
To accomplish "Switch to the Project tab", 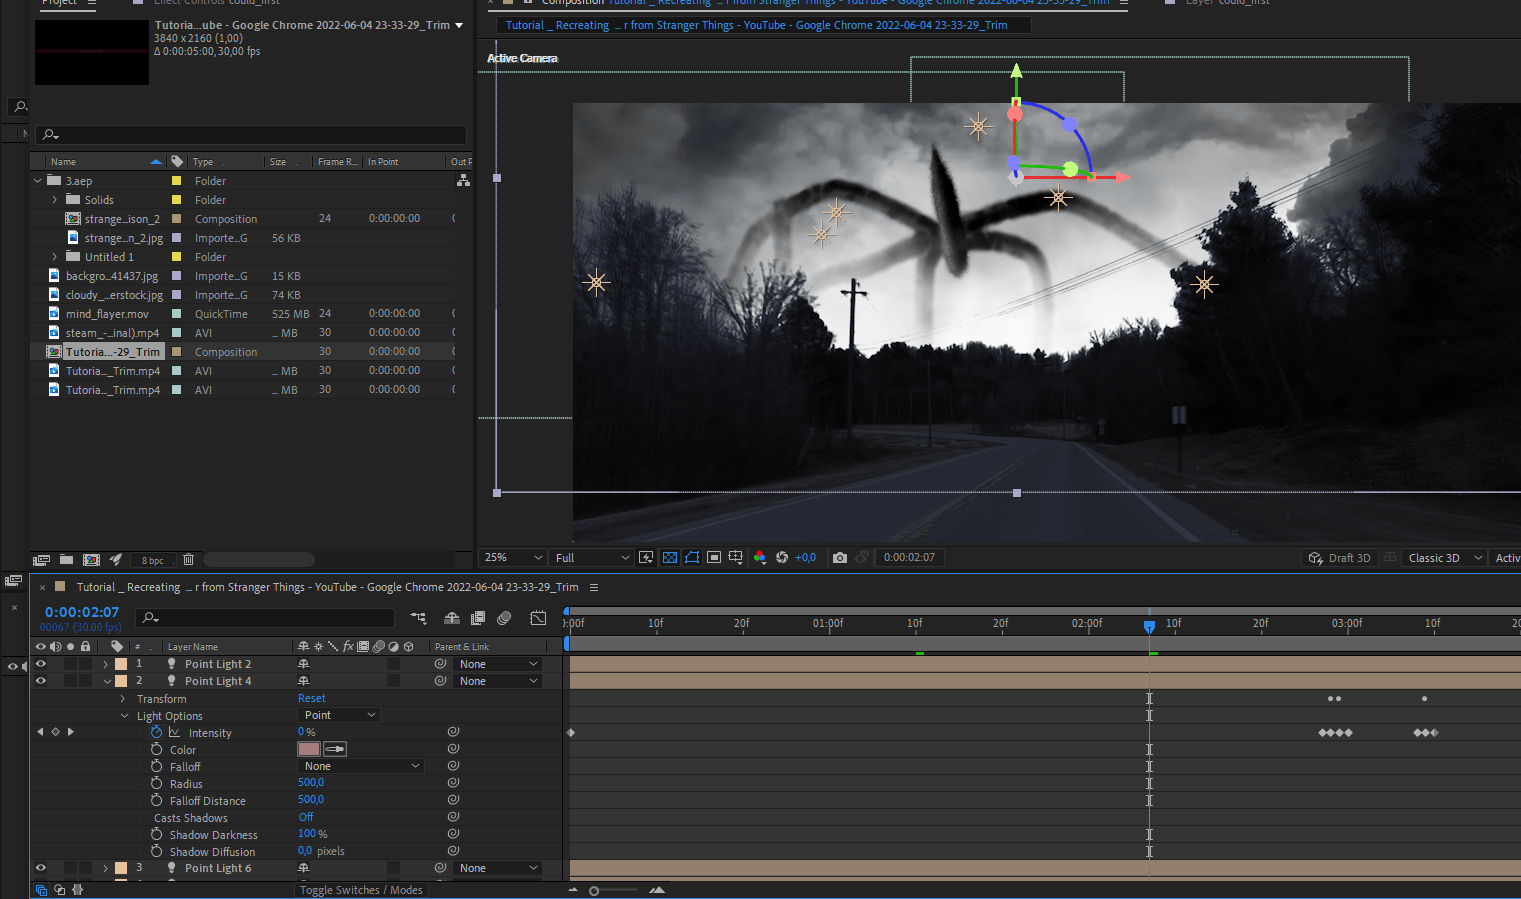I will [x=66, y=4].
